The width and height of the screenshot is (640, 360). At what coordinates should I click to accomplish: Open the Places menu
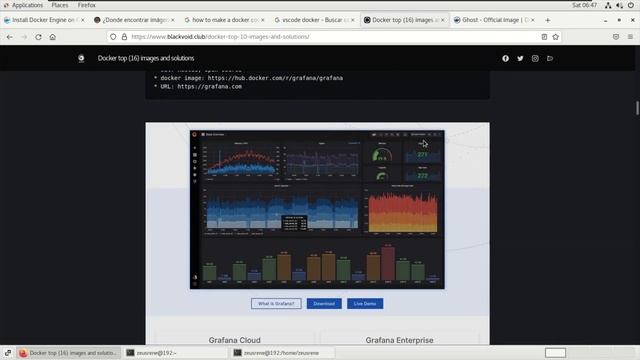click(x=60, y=5)
